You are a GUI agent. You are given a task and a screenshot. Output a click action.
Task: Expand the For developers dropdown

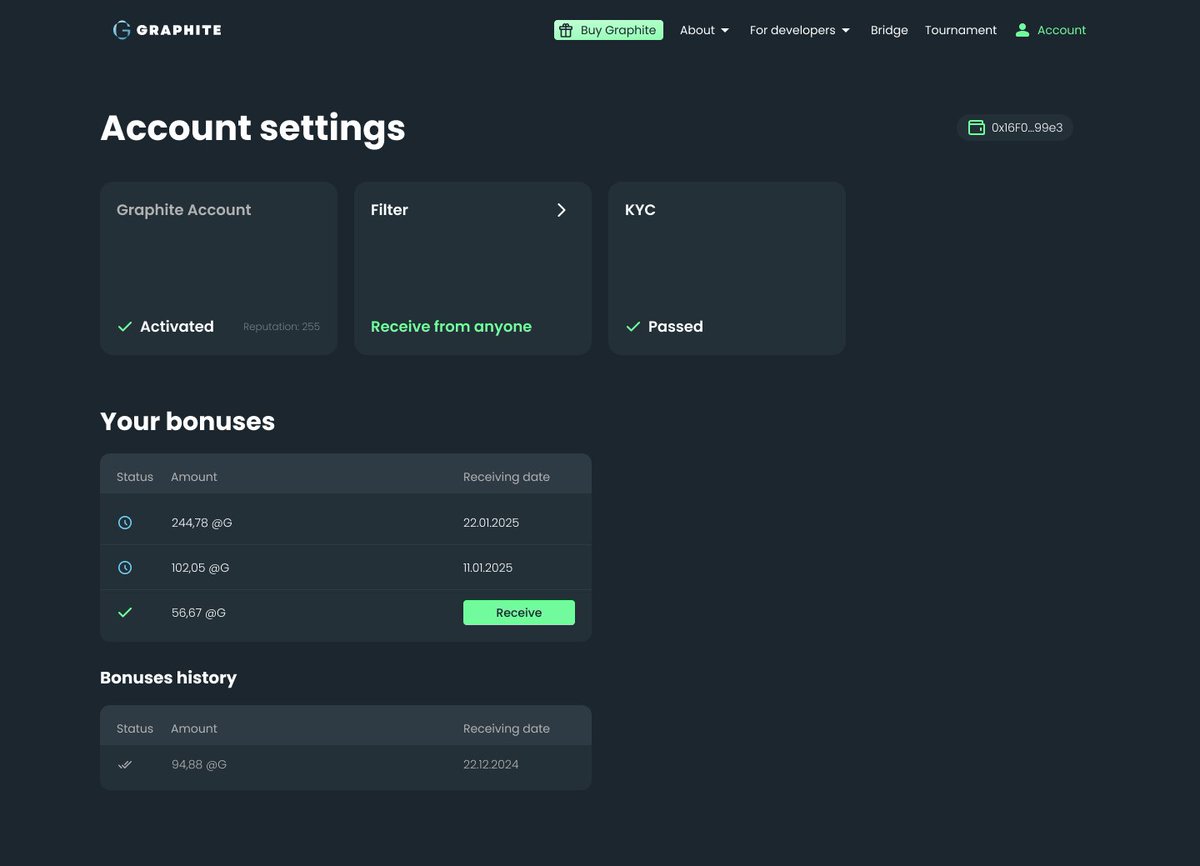click(799, 30)
